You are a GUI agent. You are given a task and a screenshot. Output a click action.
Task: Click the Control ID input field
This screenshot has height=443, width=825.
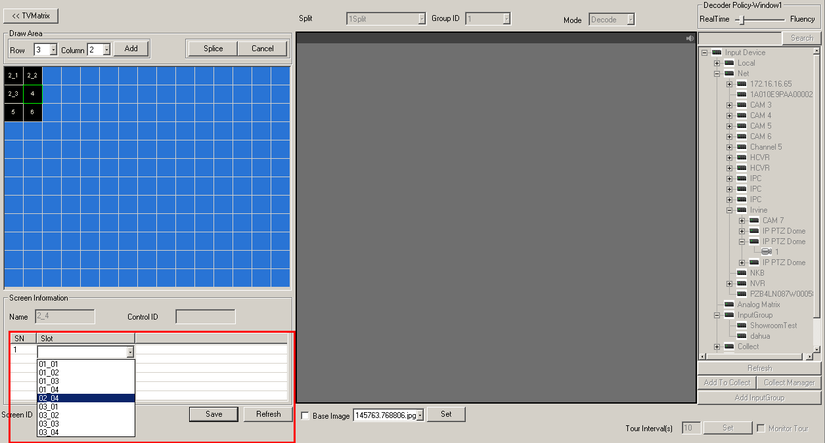(205, 317)
